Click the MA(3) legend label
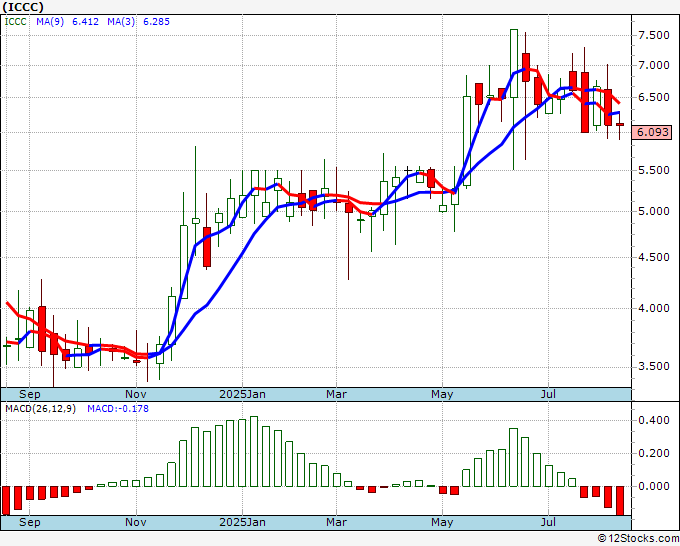Screen dimensions: 680x546 coord(121,22)
